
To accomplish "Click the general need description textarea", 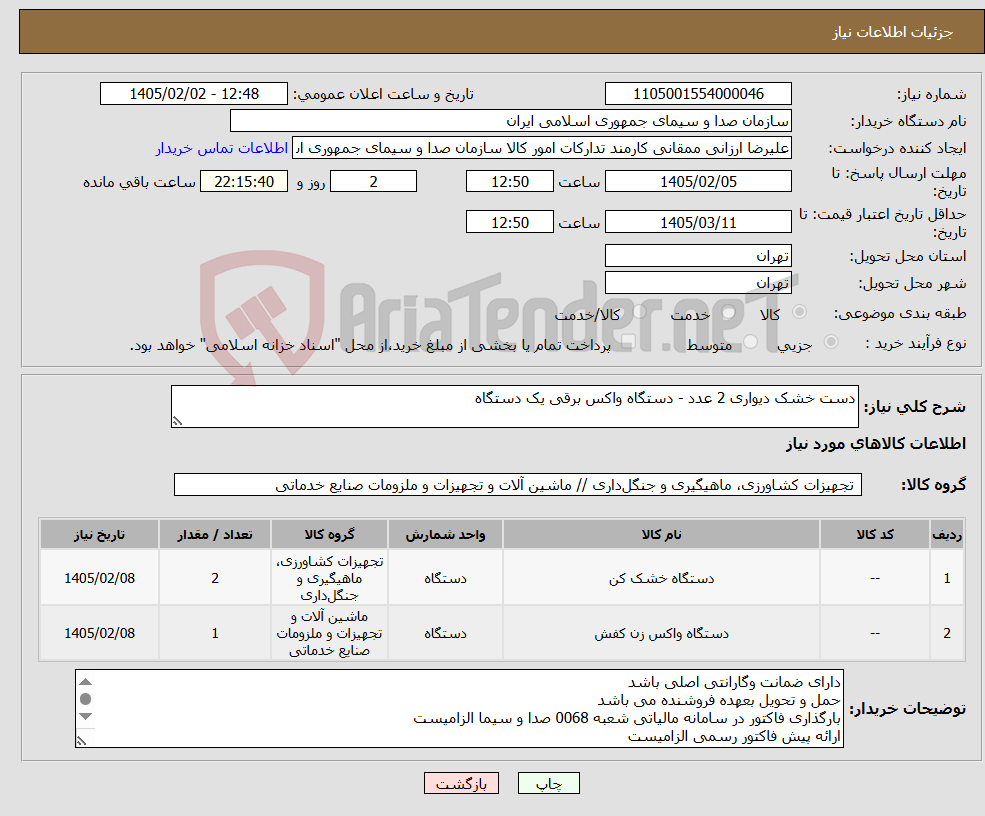I will pos(514,406).
